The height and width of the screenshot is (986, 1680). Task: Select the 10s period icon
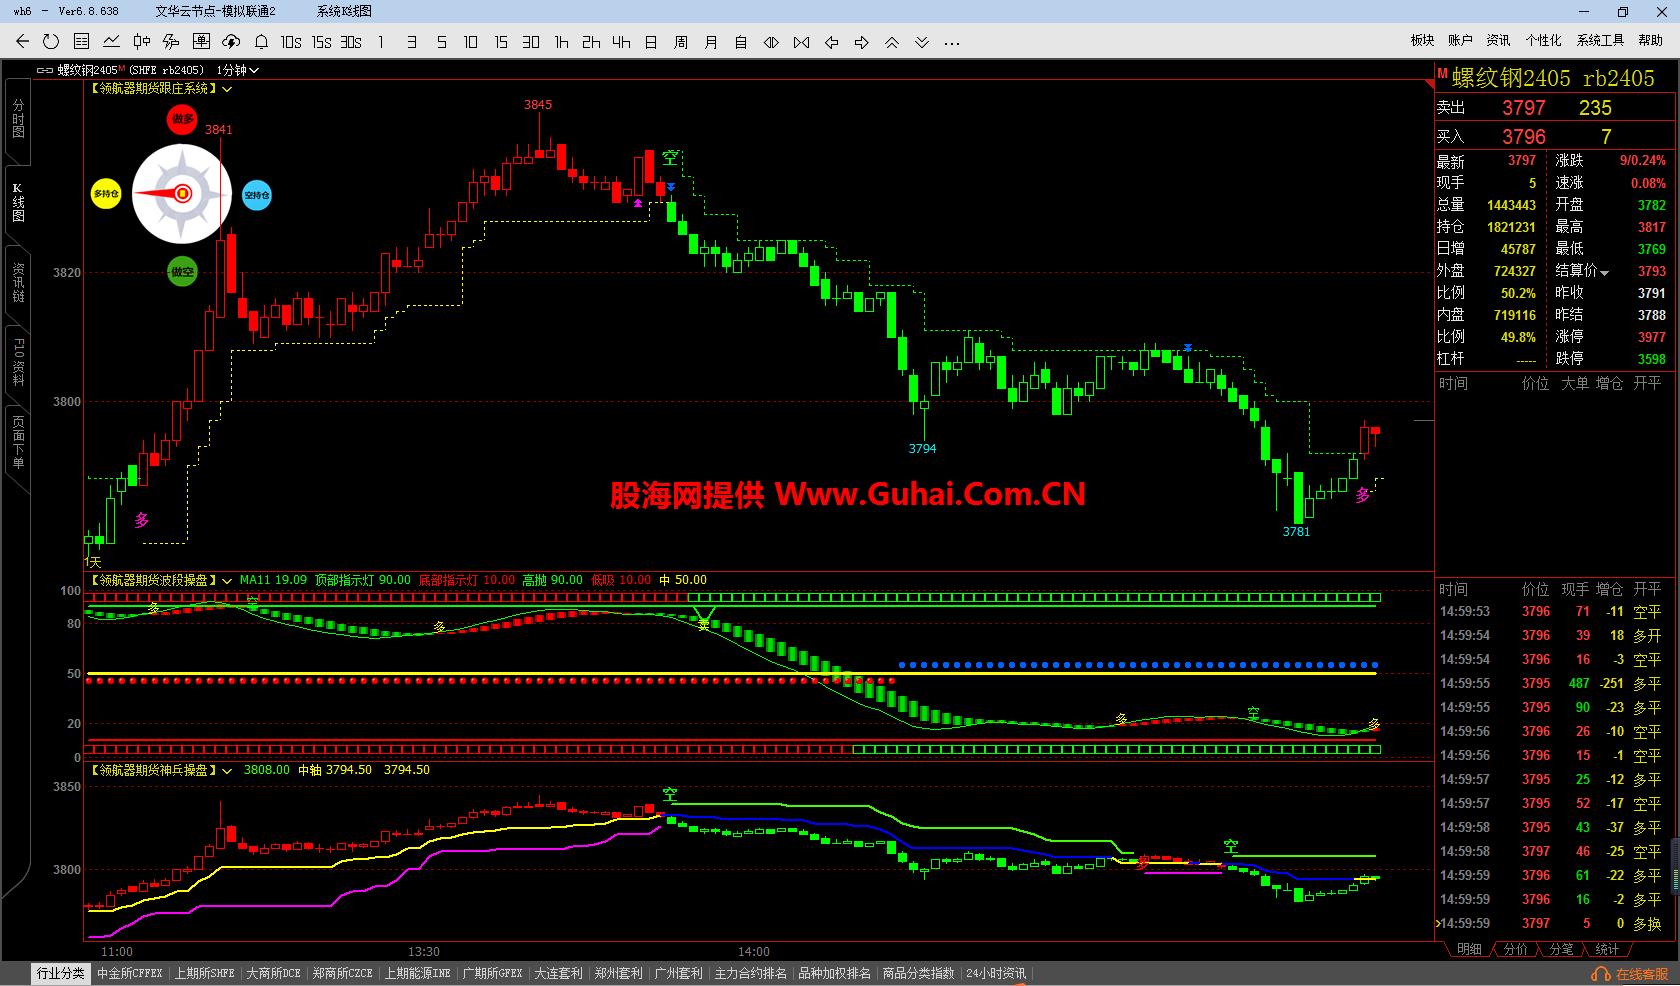click(x=290, y=42)
